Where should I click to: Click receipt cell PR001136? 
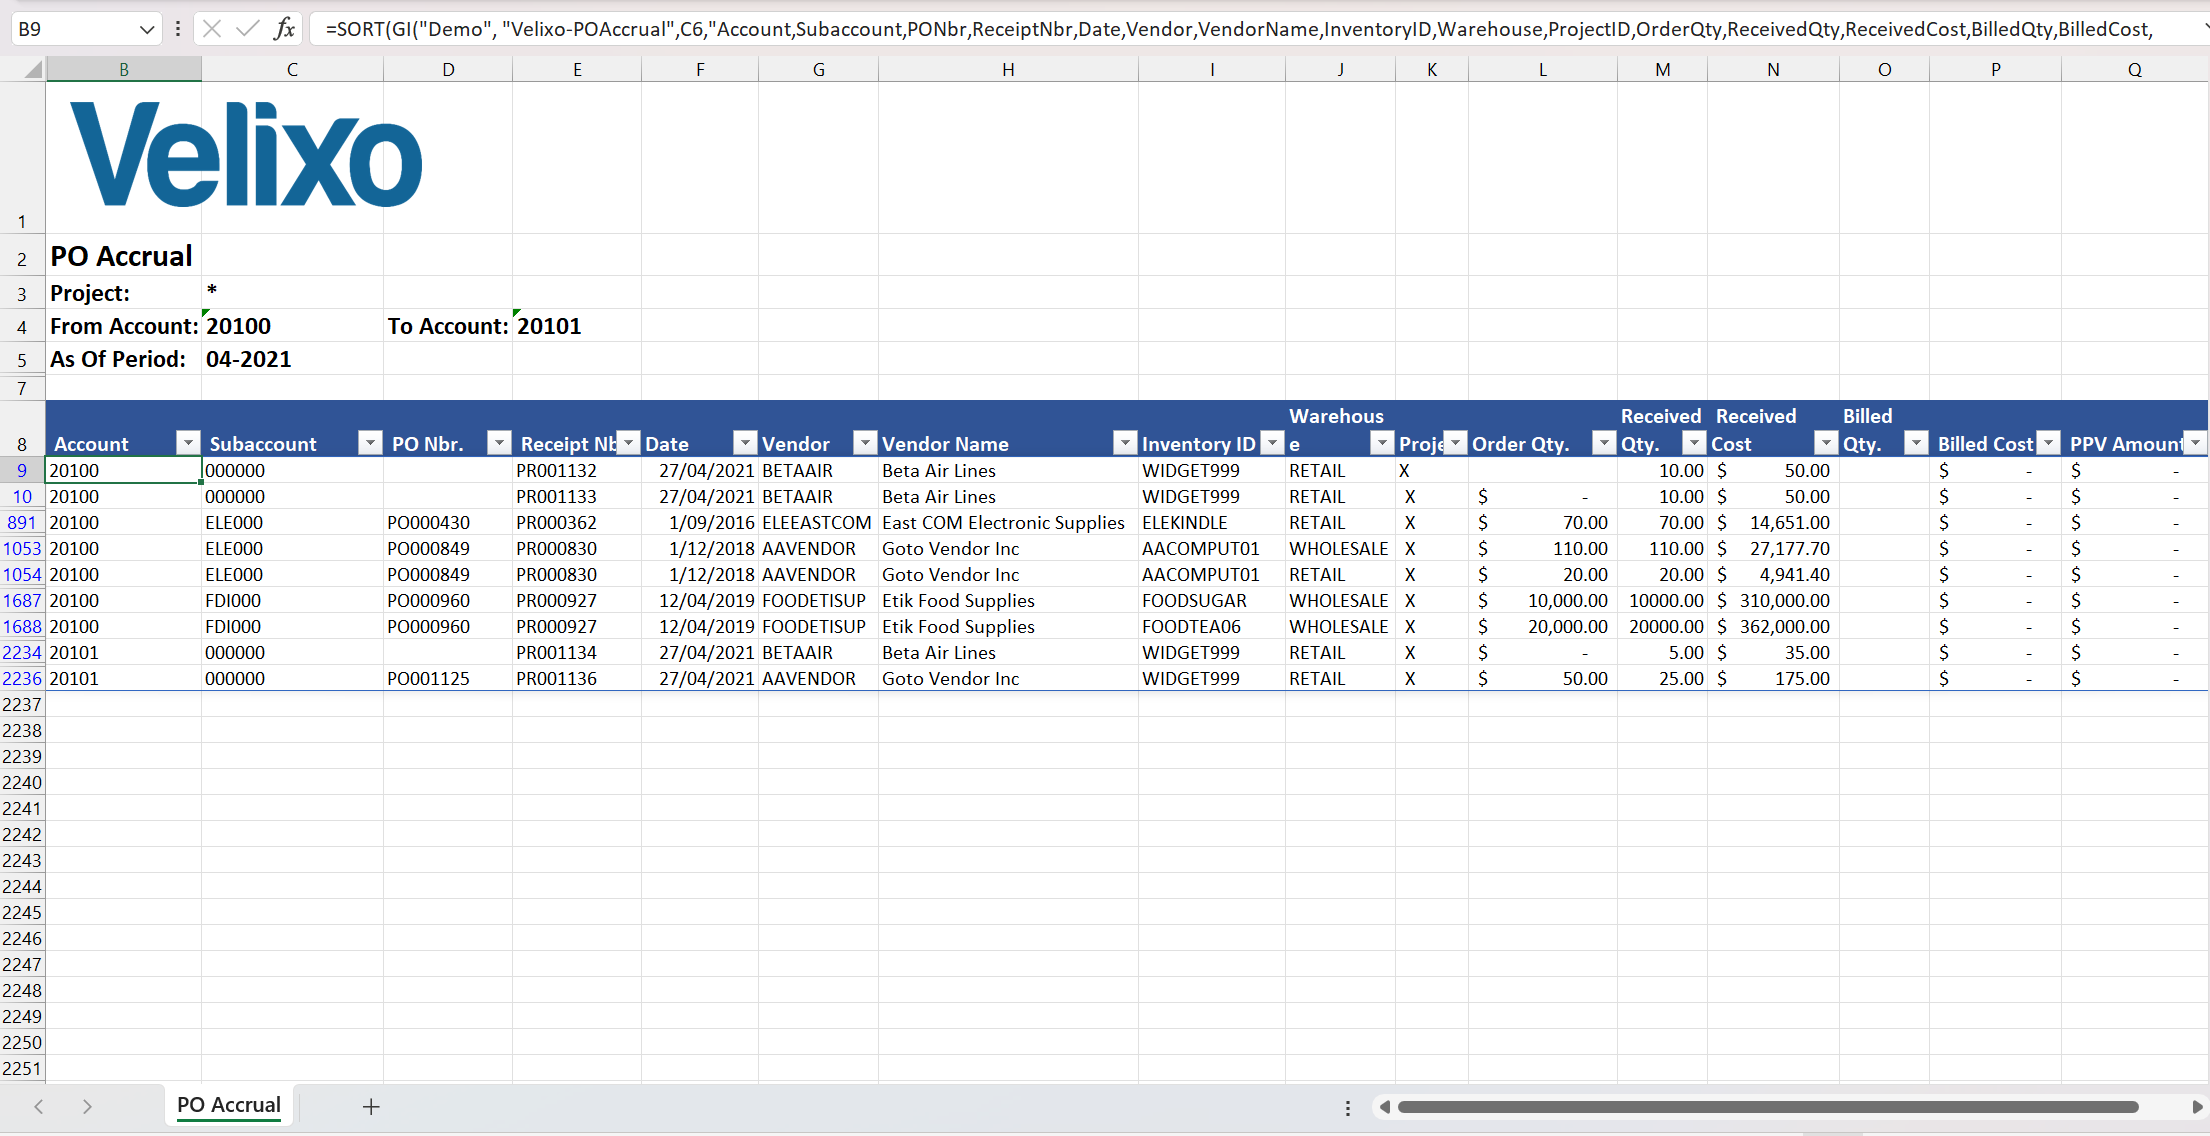tap(577, 678)
